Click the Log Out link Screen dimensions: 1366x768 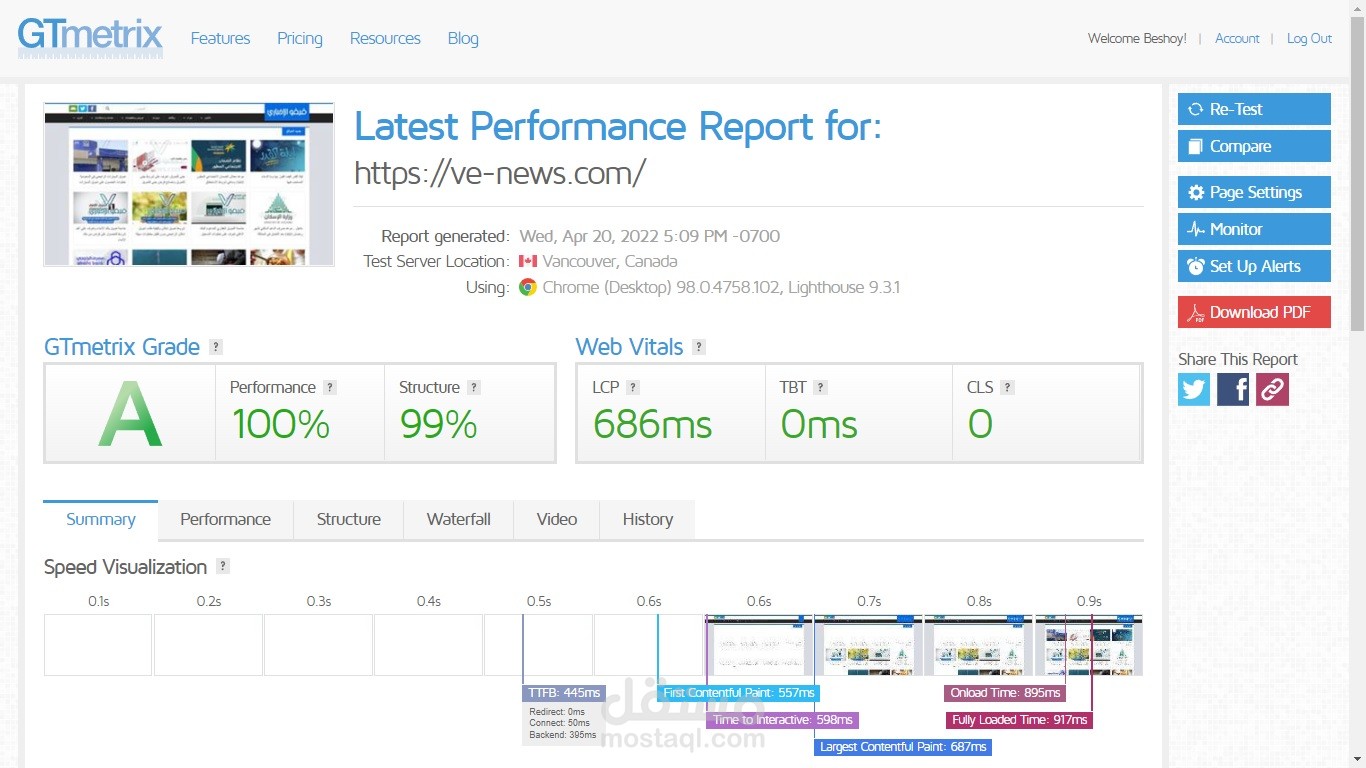(1309, 38)
